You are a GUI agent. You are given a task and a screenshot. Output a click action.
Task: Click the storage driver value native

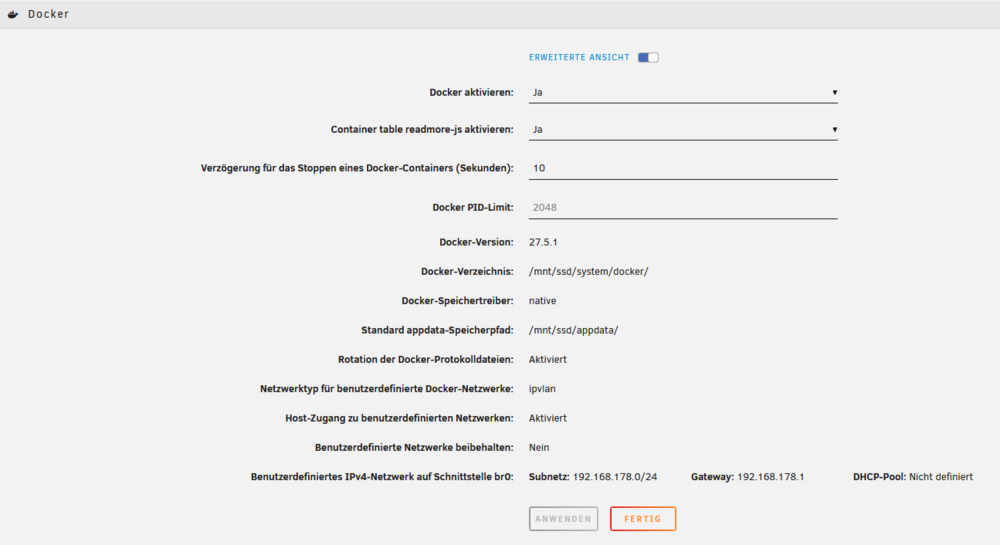click(543, 301)
